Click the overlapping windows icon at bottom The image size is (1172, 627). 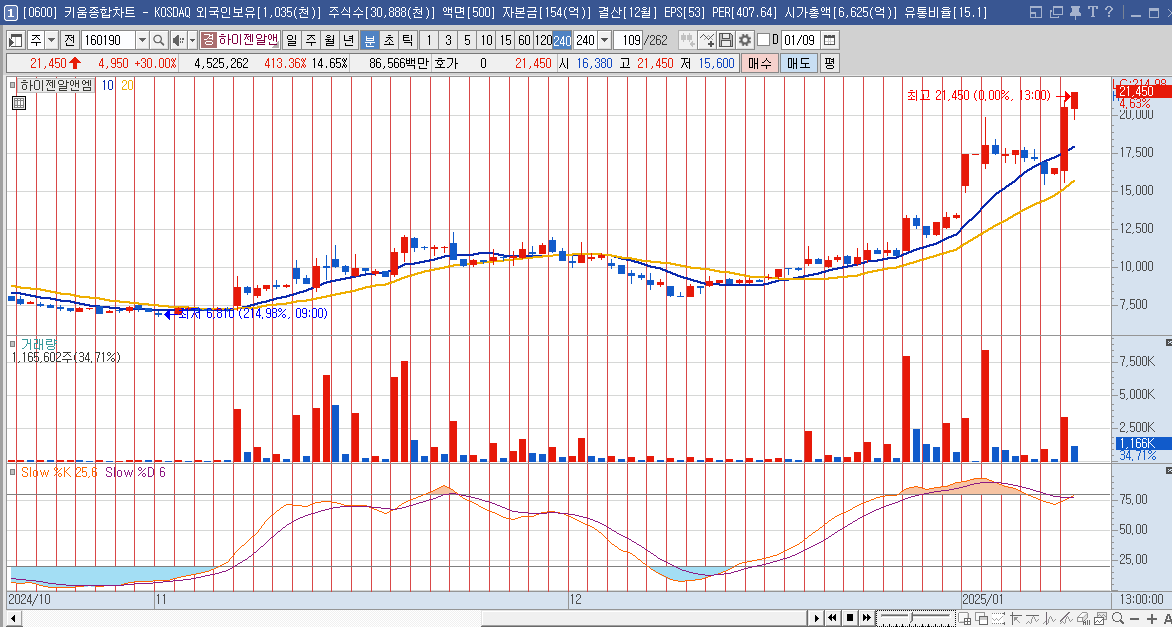point(981,618)
